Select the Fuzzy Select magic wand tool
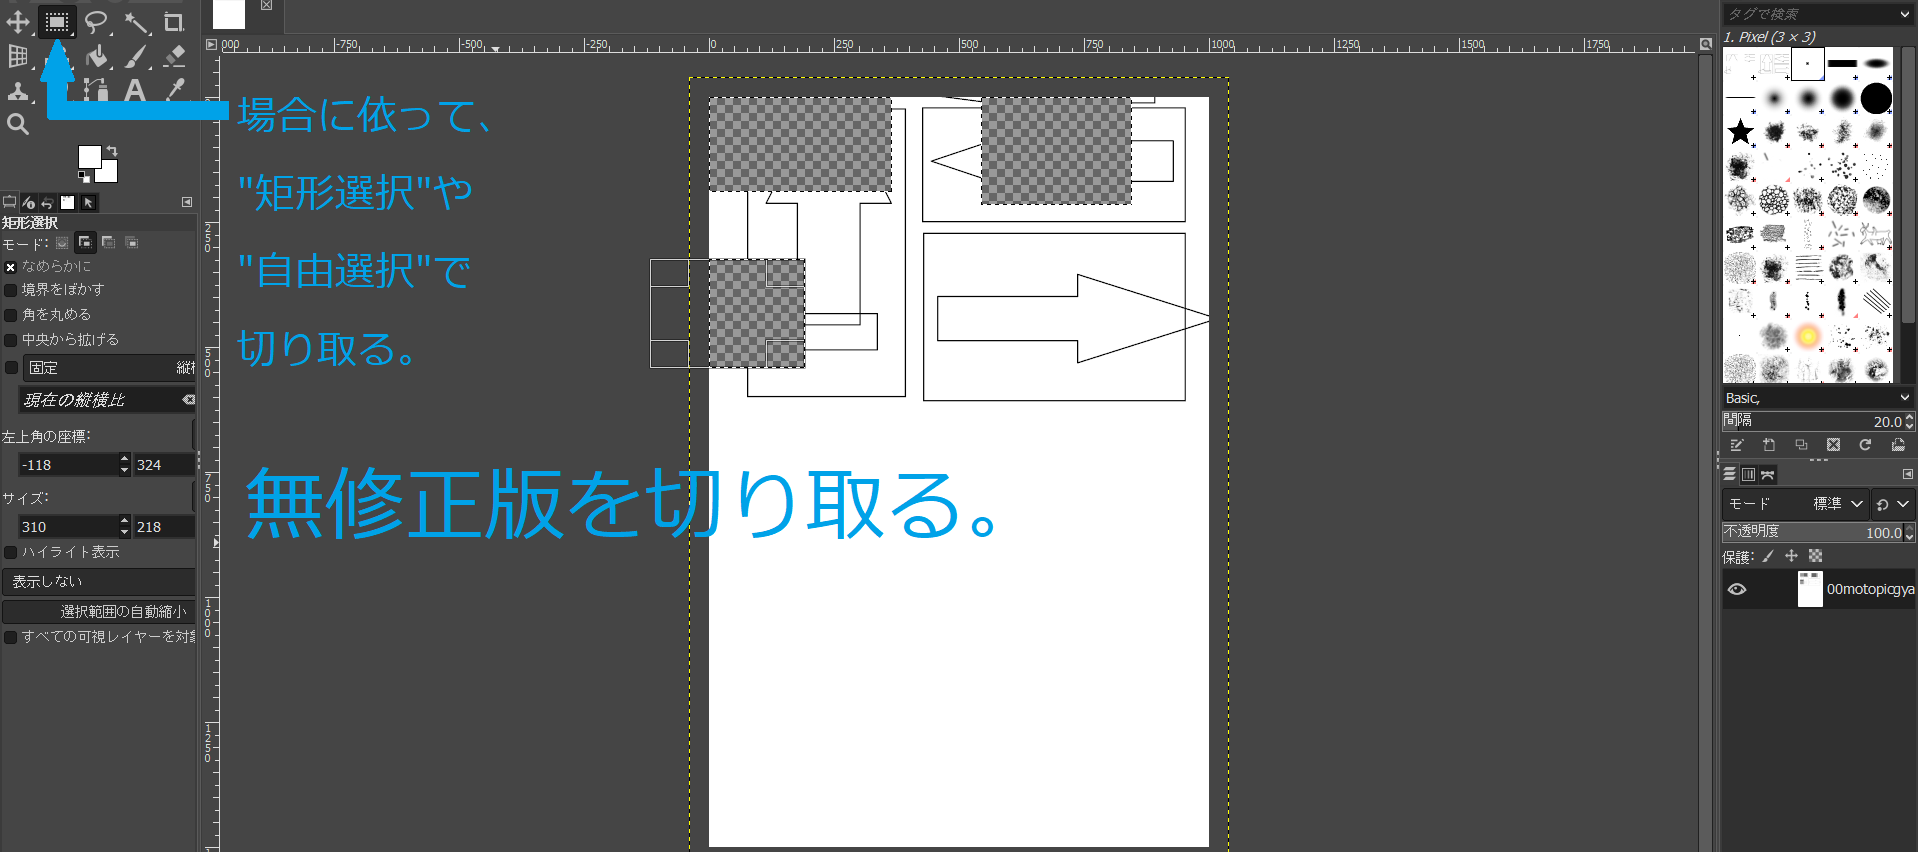This screenshot has width=1918, height=852. [x=136, y=22]
